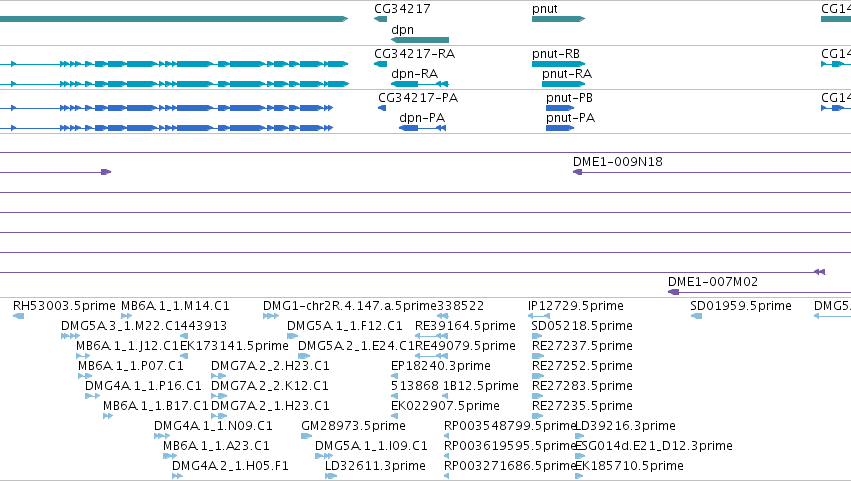
Task: Select the ESG014d.E21_D12.3prime label
Action: point(653,446)
